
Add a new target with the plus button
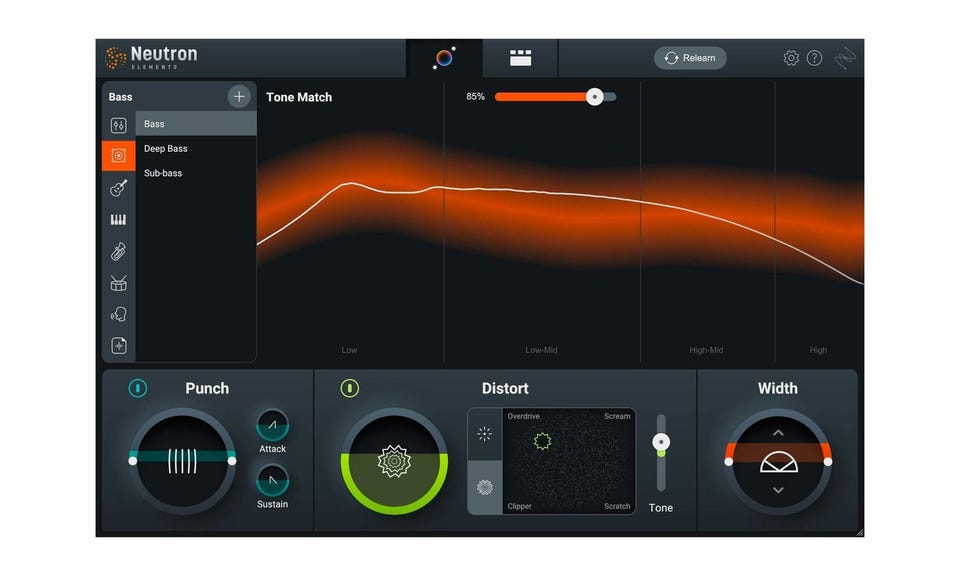coord(239,96)
